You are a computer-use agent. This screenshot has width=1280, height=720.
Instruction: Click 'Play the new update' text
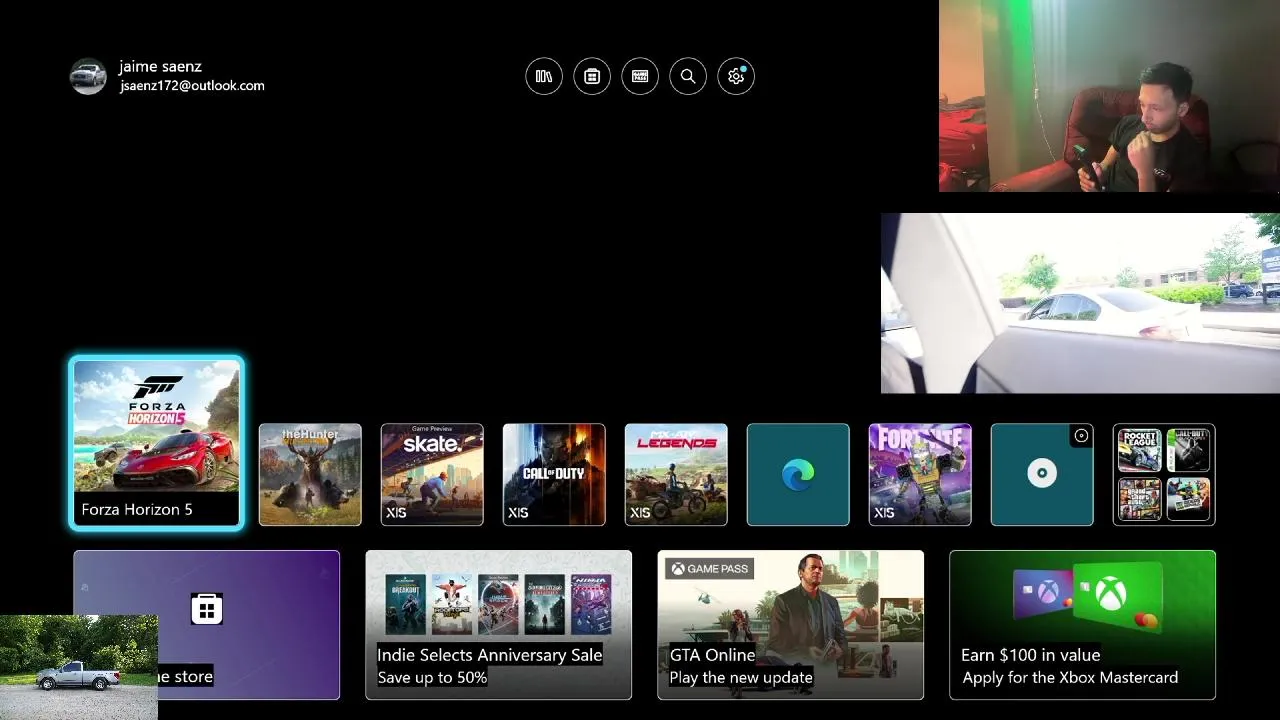coord(741,678)
